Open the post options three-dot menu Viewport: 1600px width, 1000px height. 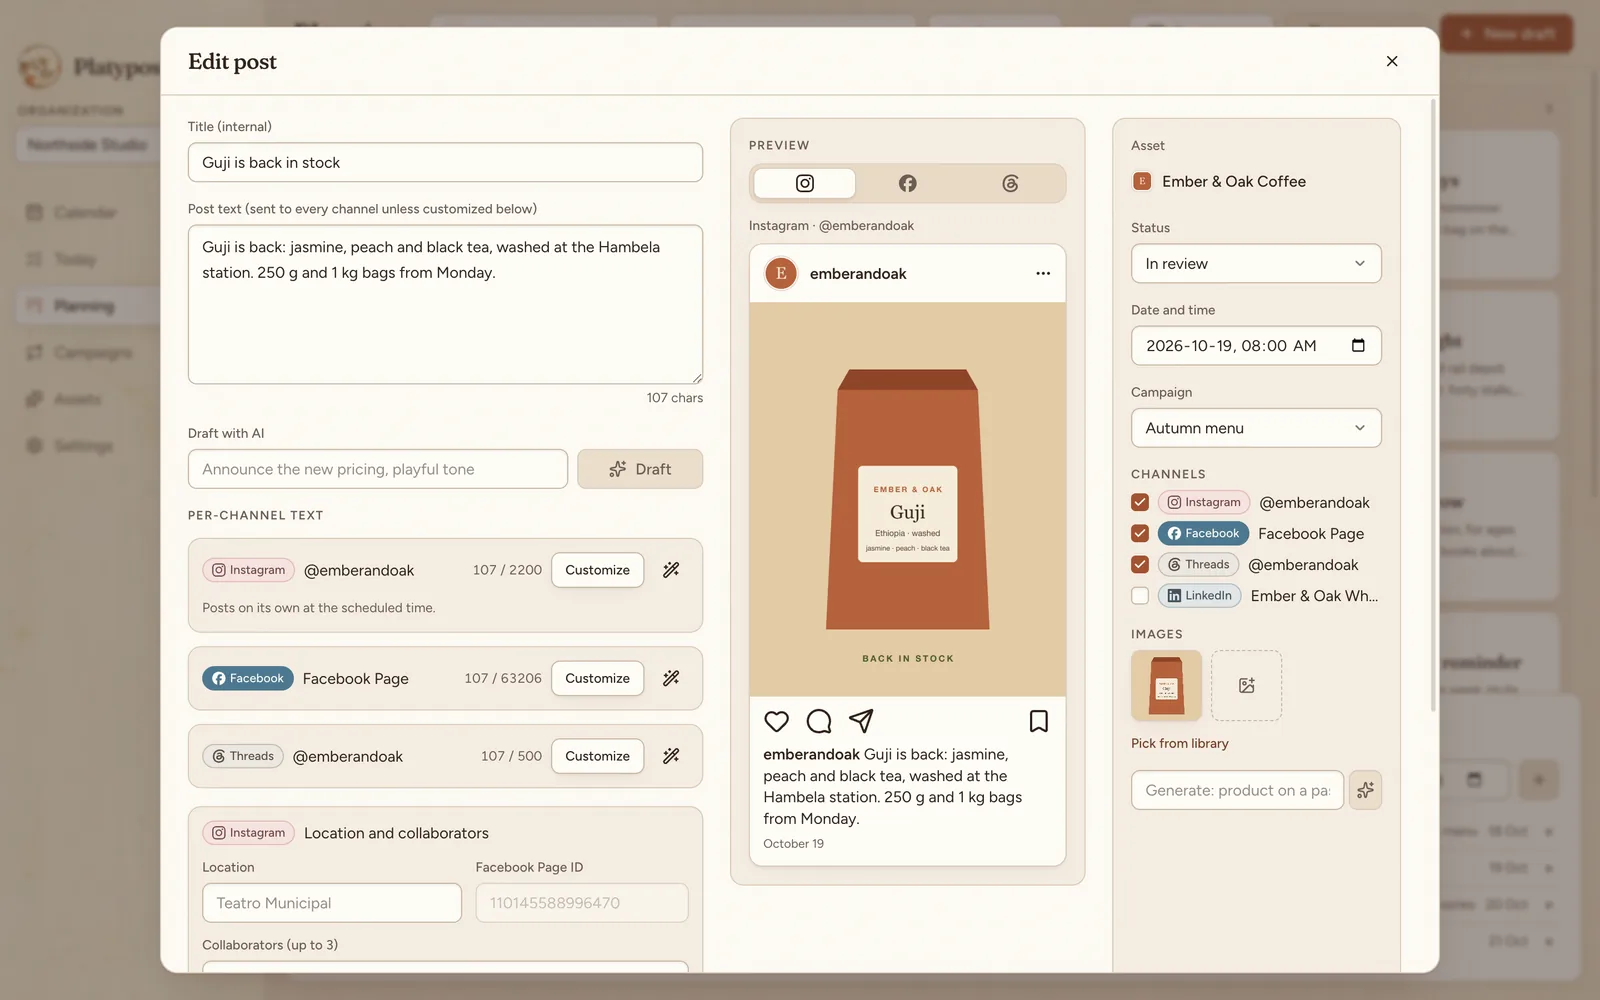click(x=1043, y=273)
